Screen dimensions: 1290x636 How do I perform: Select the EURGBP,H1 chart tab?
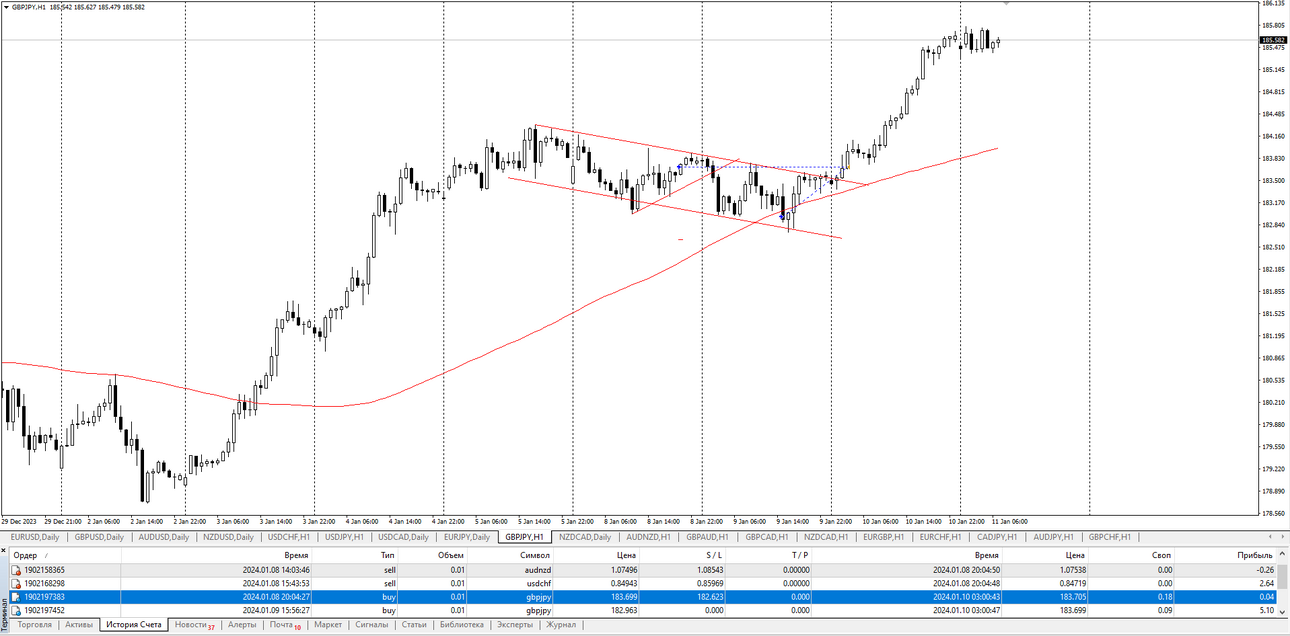[x=884, y=537]
